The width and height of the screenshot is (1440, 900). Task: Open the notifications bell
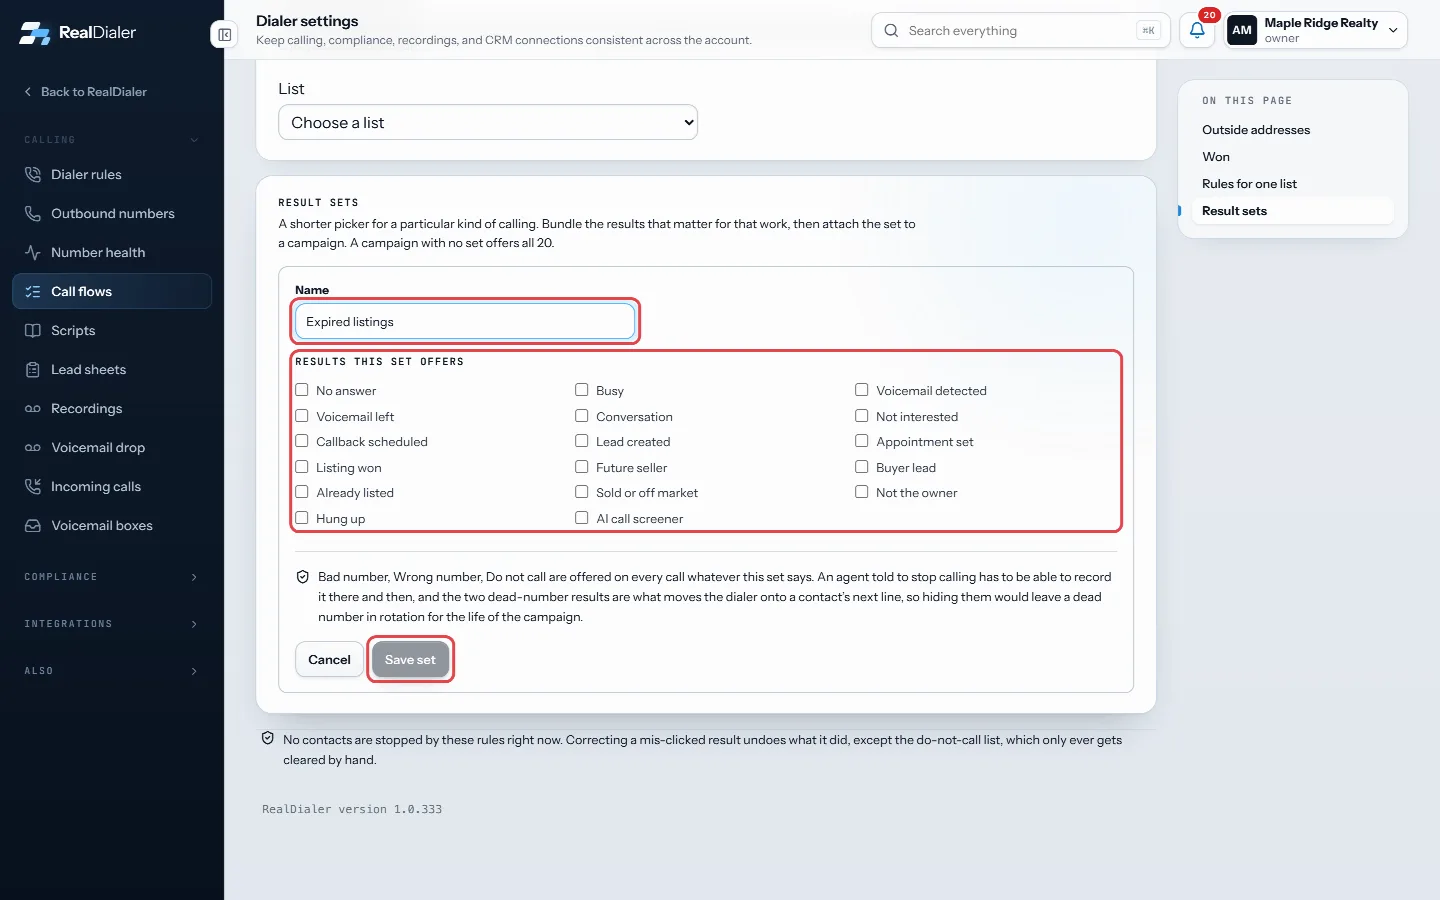[x=1197, y=30]
